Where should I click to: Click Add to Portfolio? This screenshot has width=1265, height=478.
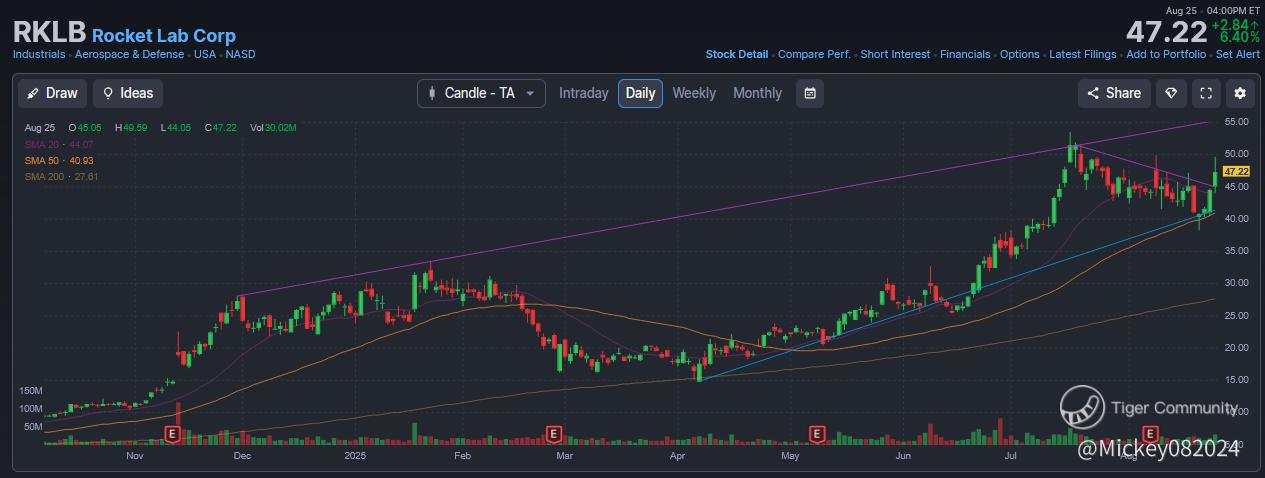pyautogui.click(x=1166, y=54)
